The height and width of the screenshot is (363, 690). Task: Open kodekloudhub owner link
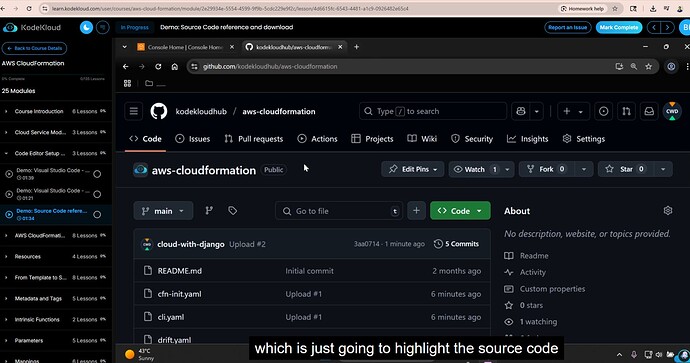pos(201,112)
